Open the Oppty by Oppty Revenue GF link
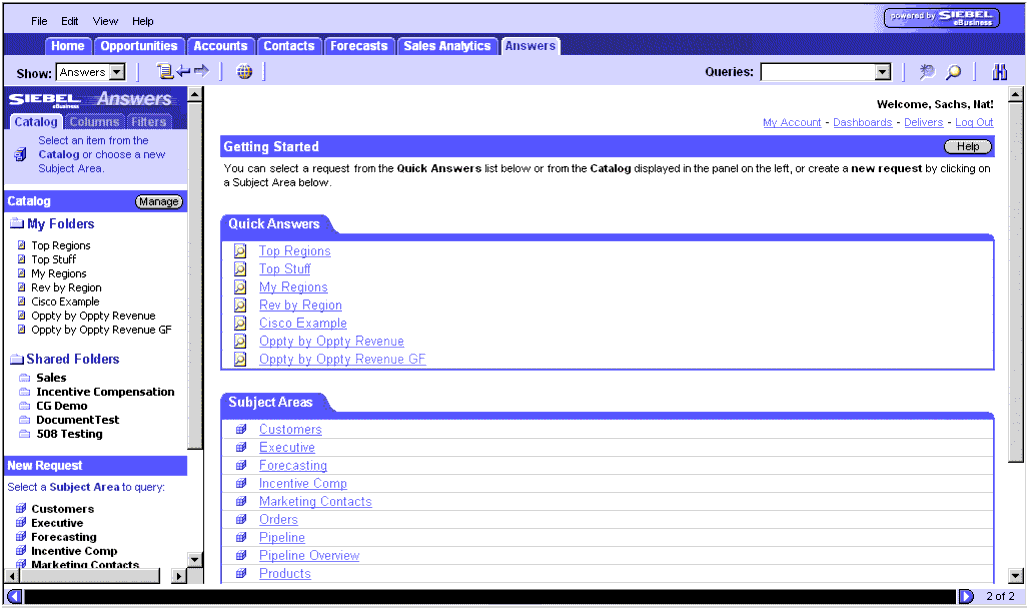 pos(343,359)
